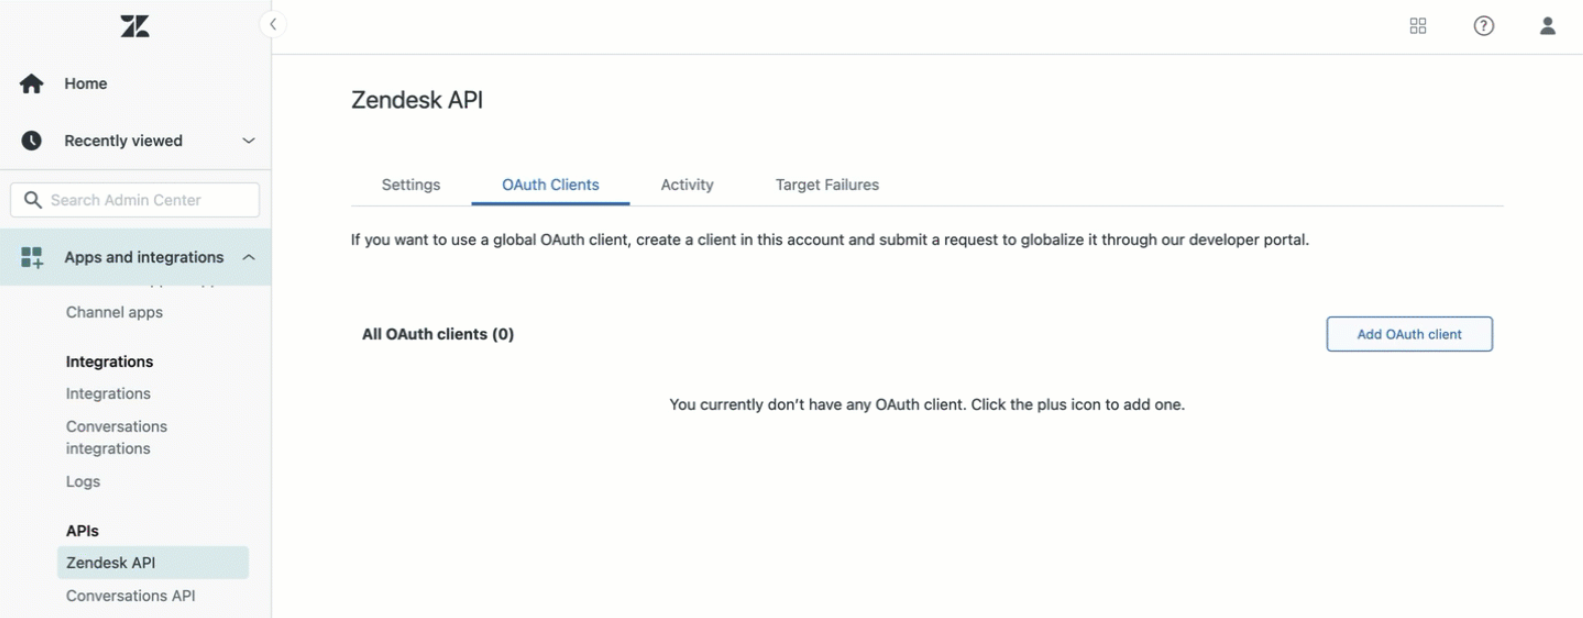Click the user profile avatar icon
Screen dimensions: 1583x618
pos(1547,25)
